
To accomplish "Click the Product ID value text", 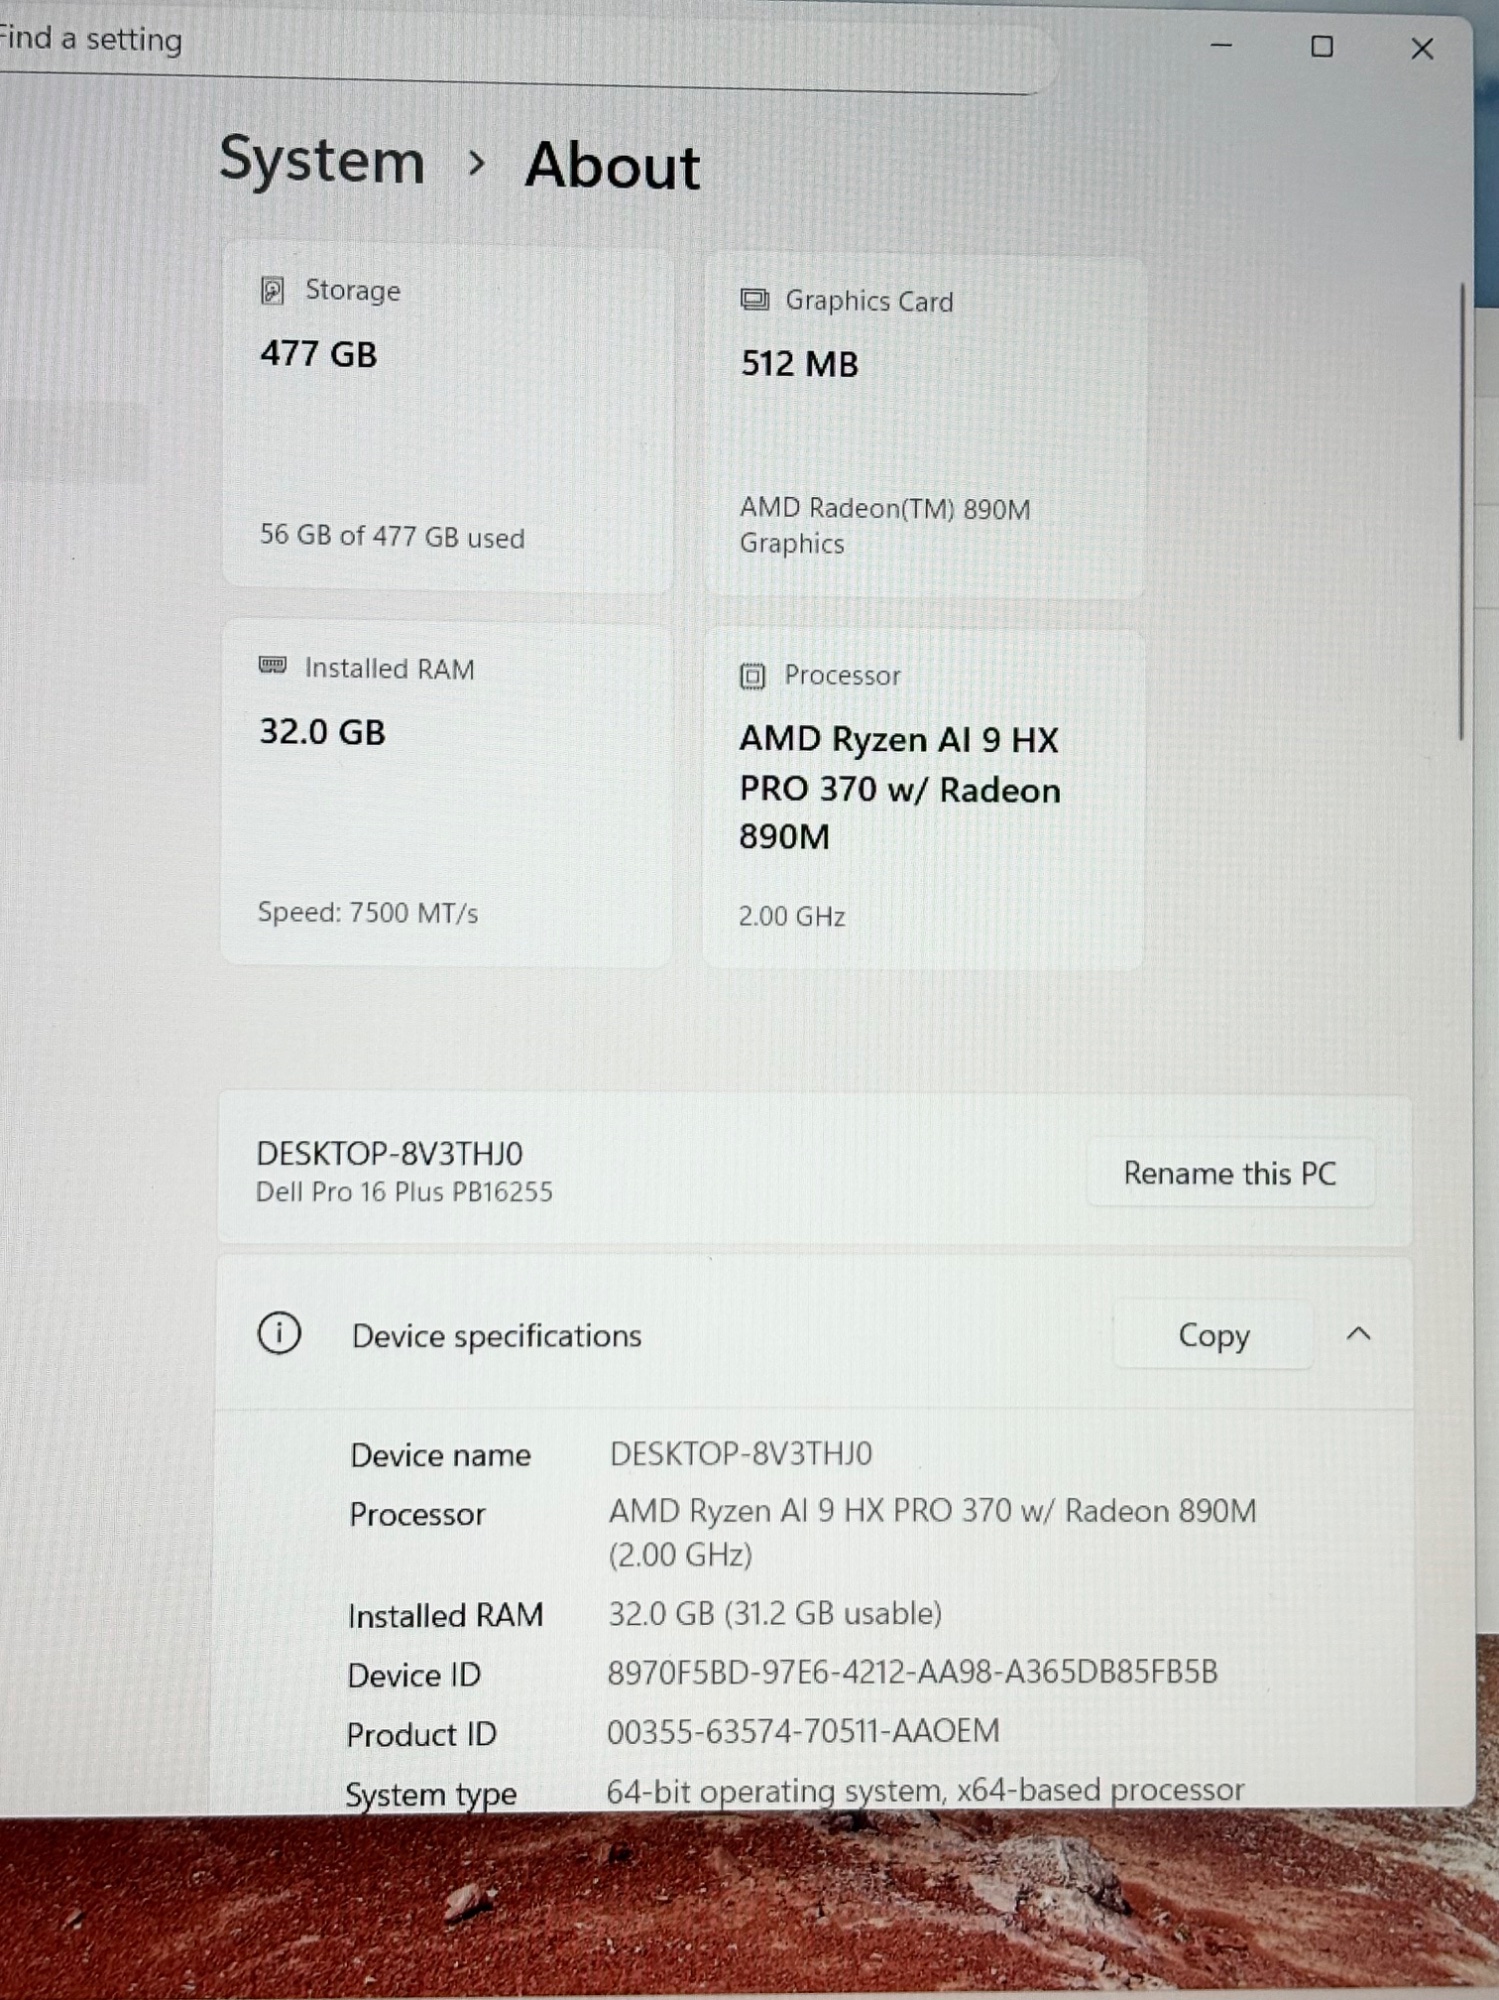I will tap(802, 1731).
